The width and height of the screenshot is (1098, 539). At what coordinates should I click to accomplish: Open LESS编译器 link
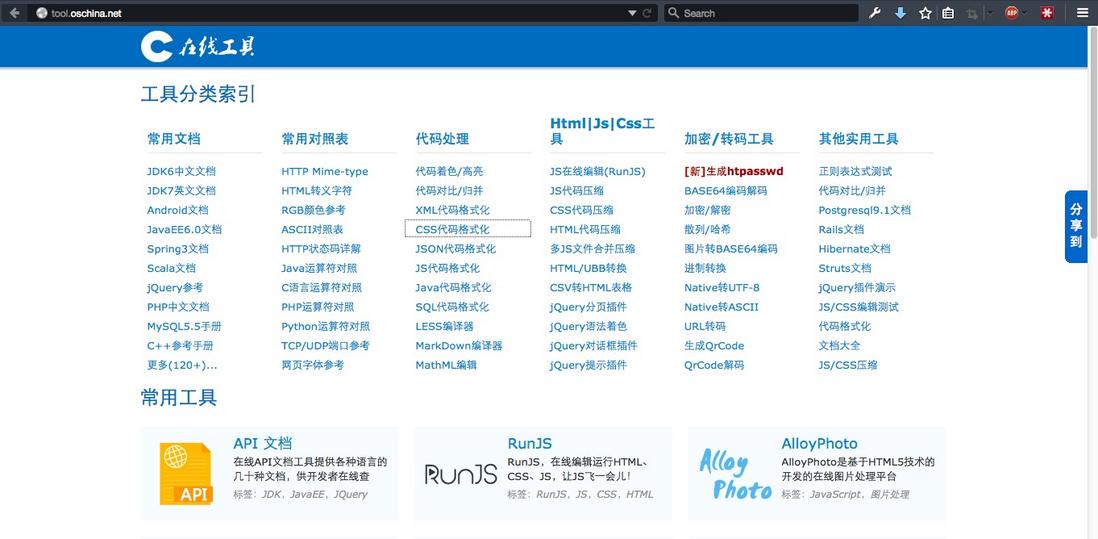click(445, 326)
